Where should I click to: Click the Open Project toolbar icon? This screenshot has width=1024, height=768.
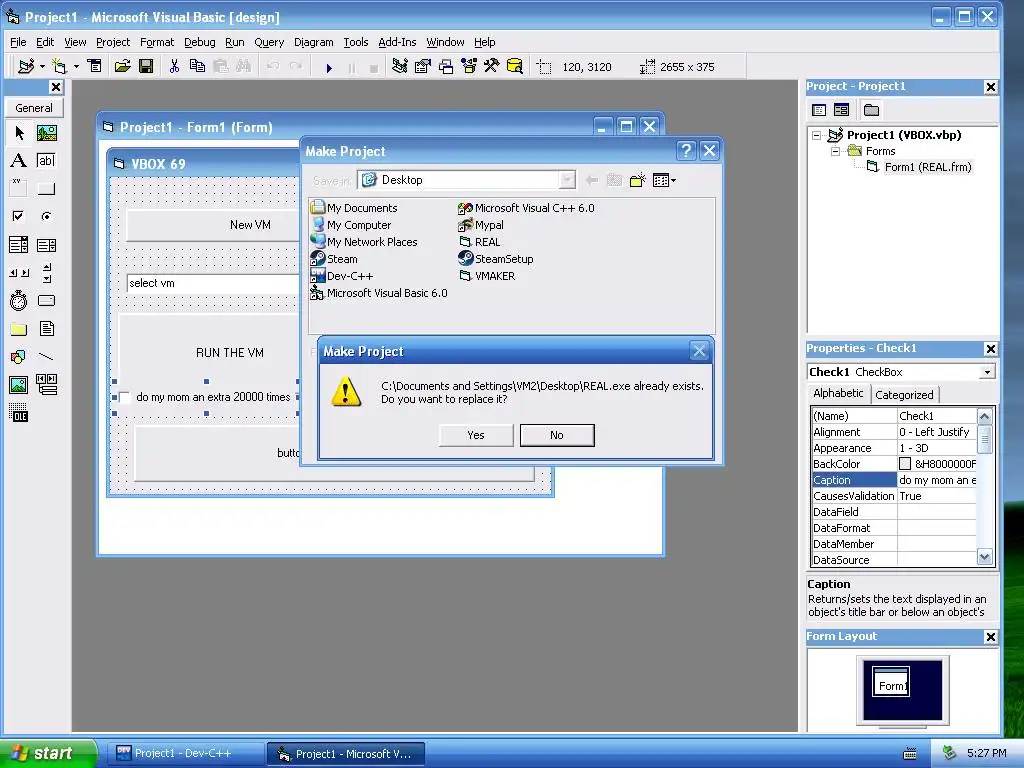click(122, 66)
